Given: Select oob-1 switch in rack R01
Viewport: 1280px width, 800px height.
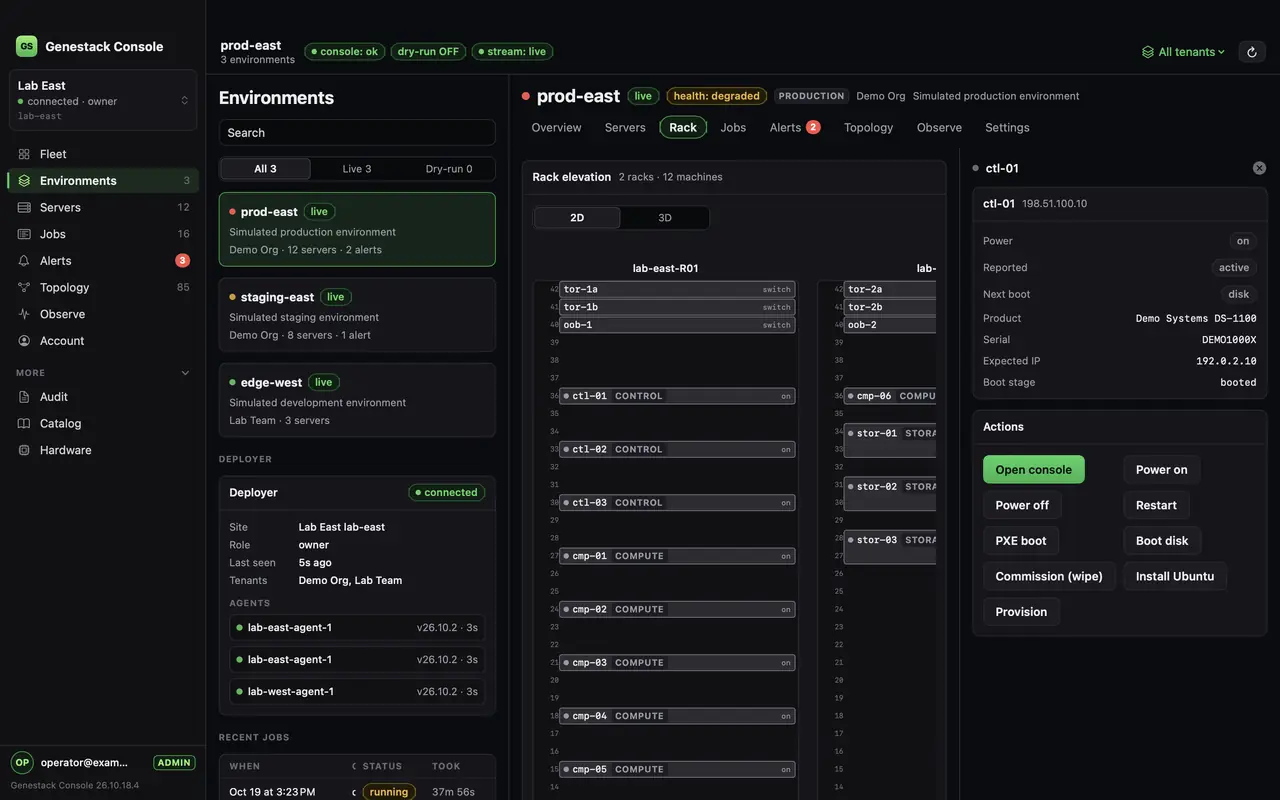Looking at the screenshot, I should coord(677,325).
